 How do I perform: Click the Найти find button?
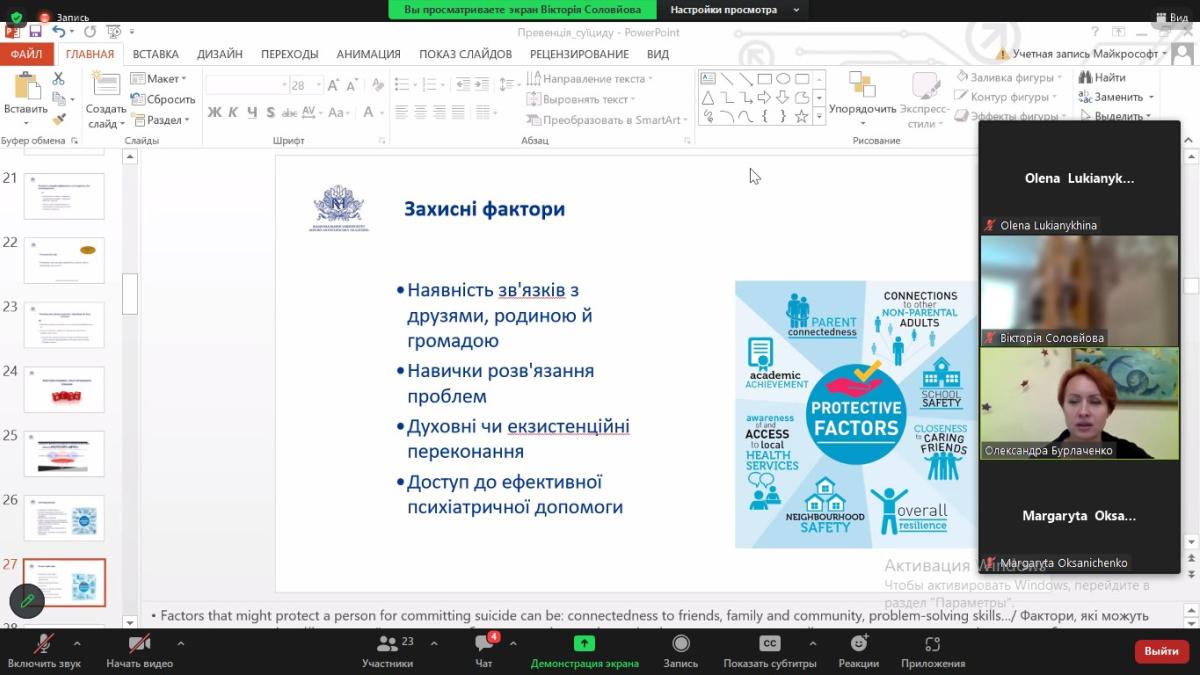[x=1102, y=77]
